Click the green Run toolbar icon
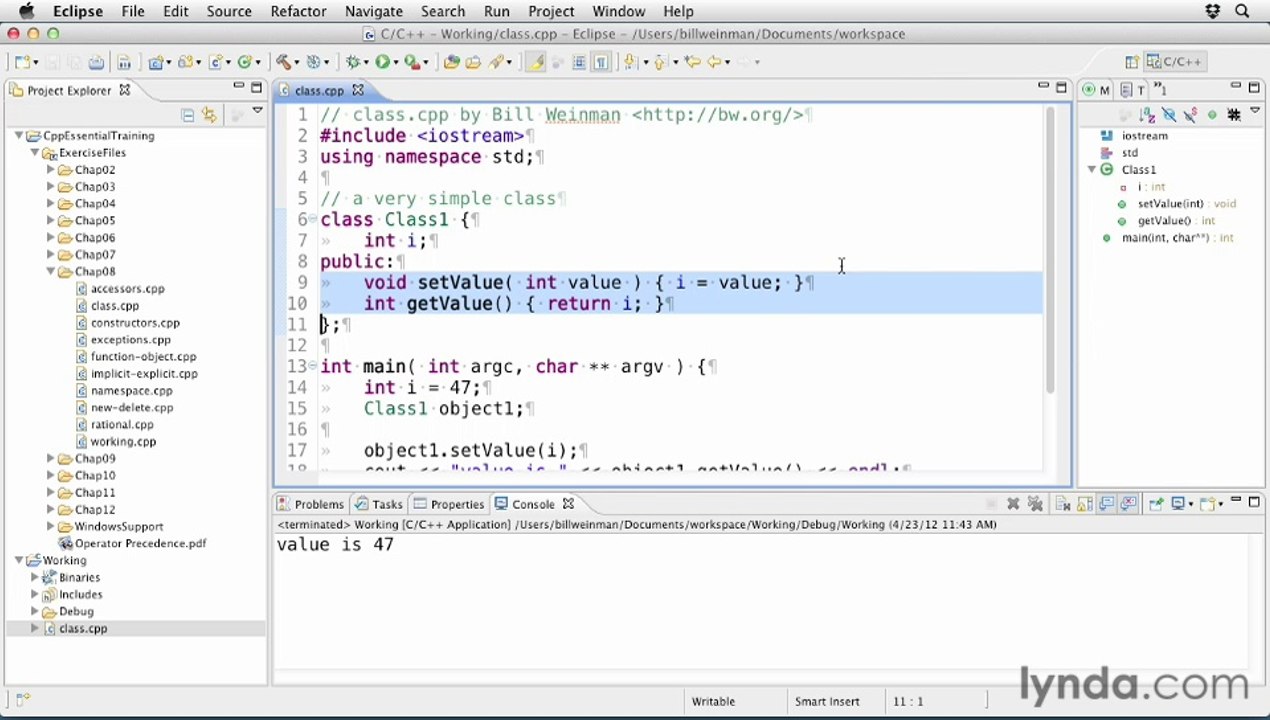1270x720 pixels. pos(383,62)
